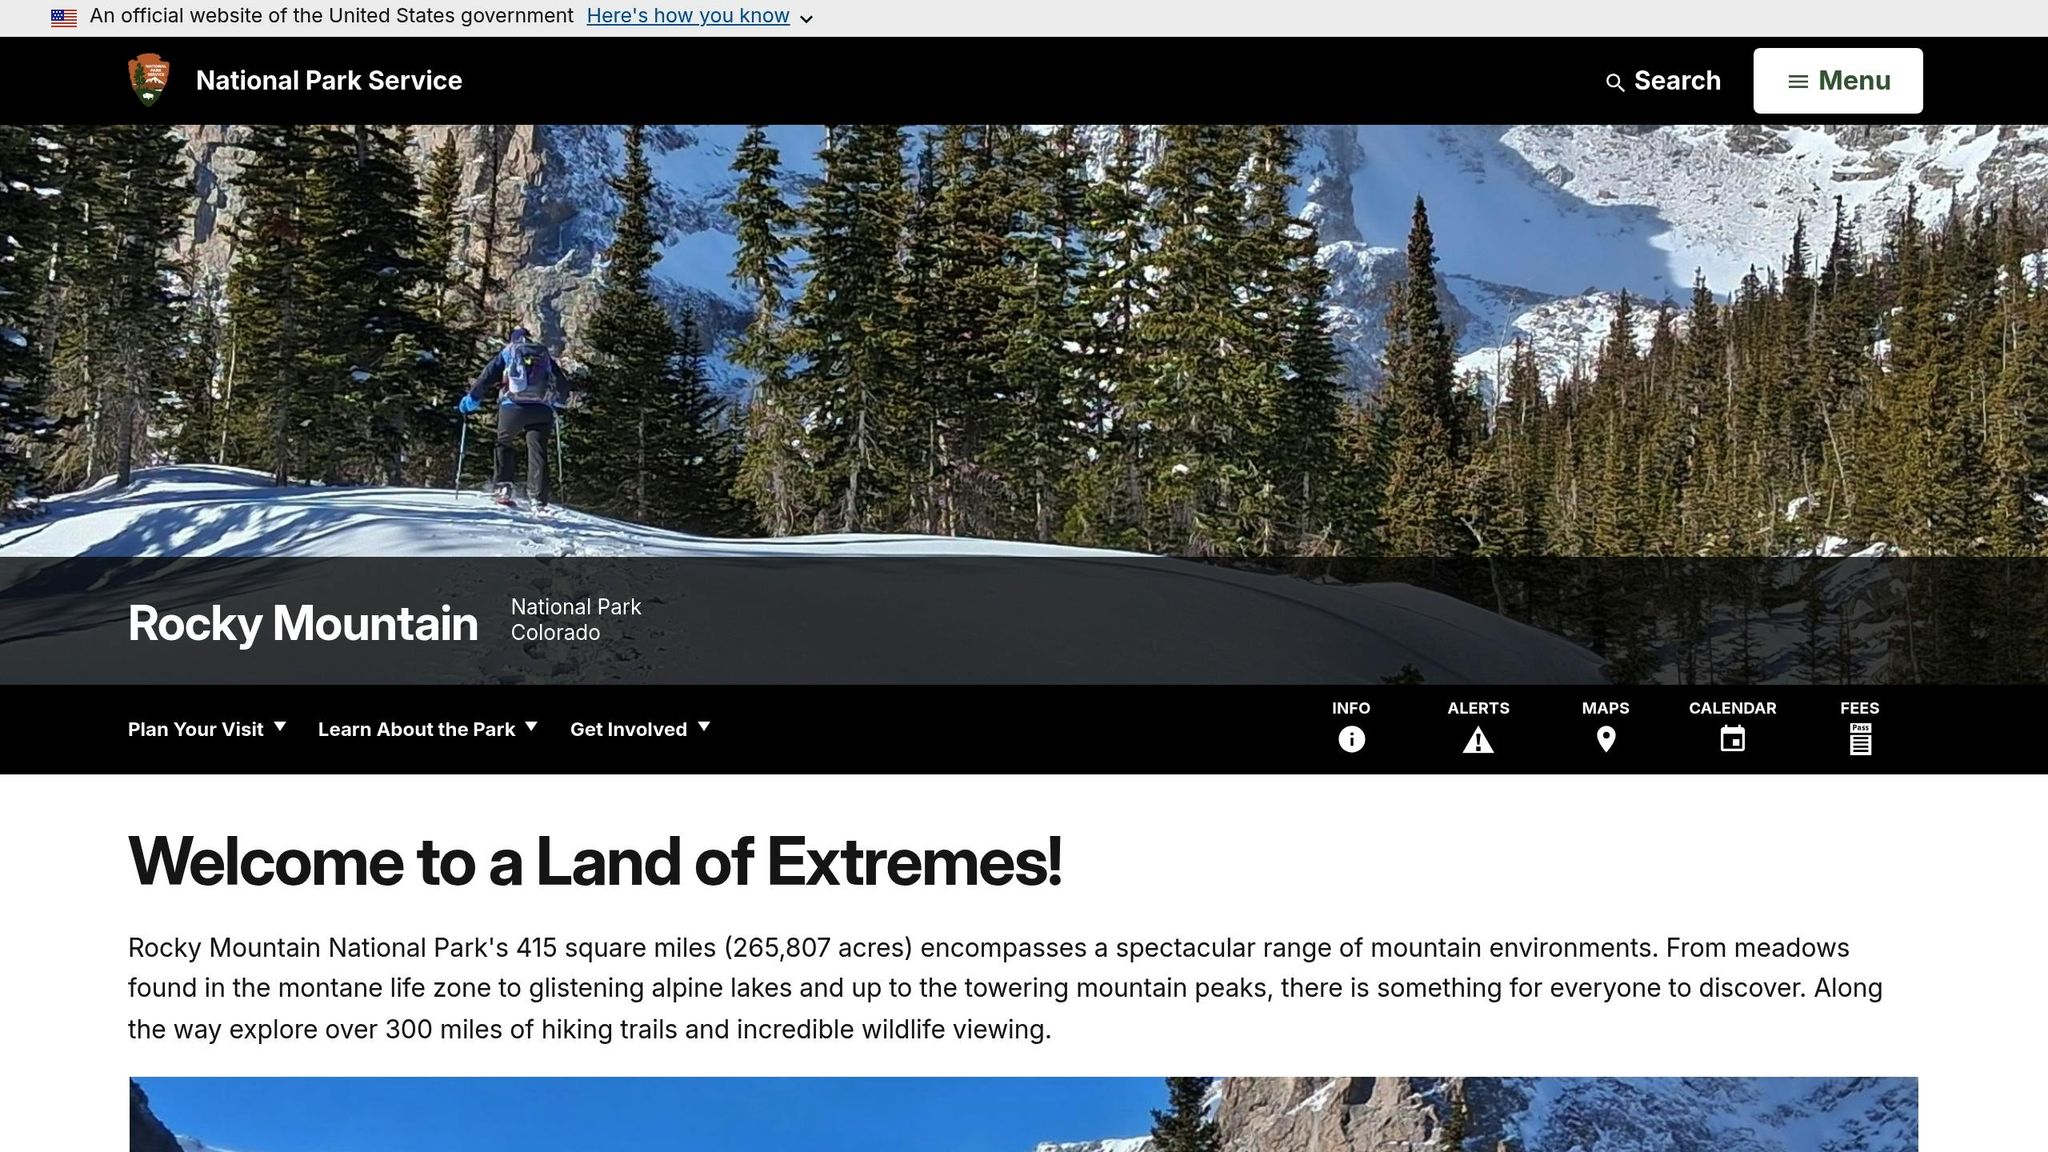Screen dimensions: 2048x1152
Task: Click 'An official website of the United States government' text
Action: [x=332, y=16]
